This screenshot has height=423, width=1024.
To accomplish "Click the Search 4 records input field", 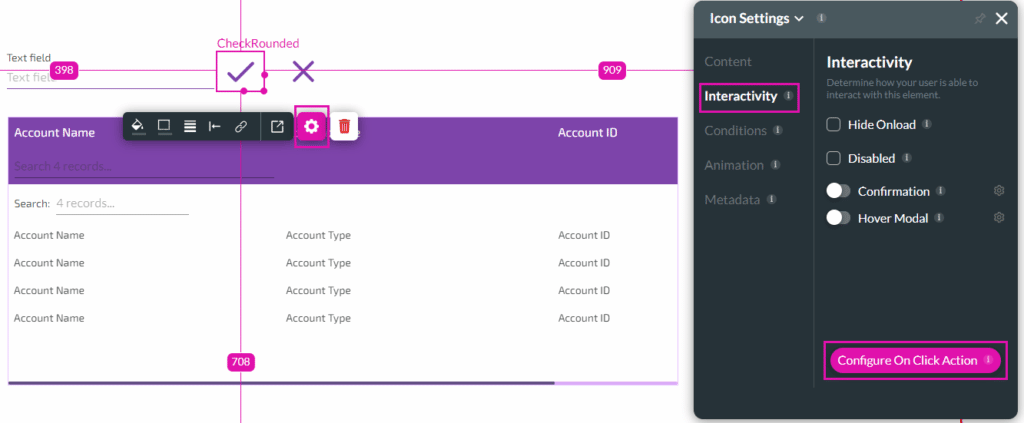I will 122,203.
